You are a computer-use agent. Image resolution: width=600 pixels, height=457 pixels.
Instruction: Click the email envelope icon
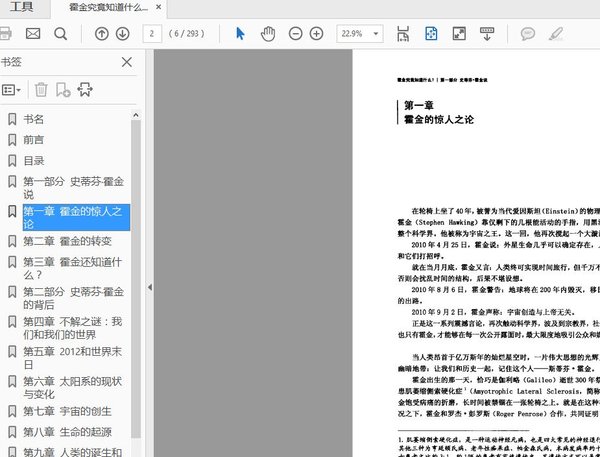pos(33,34)
